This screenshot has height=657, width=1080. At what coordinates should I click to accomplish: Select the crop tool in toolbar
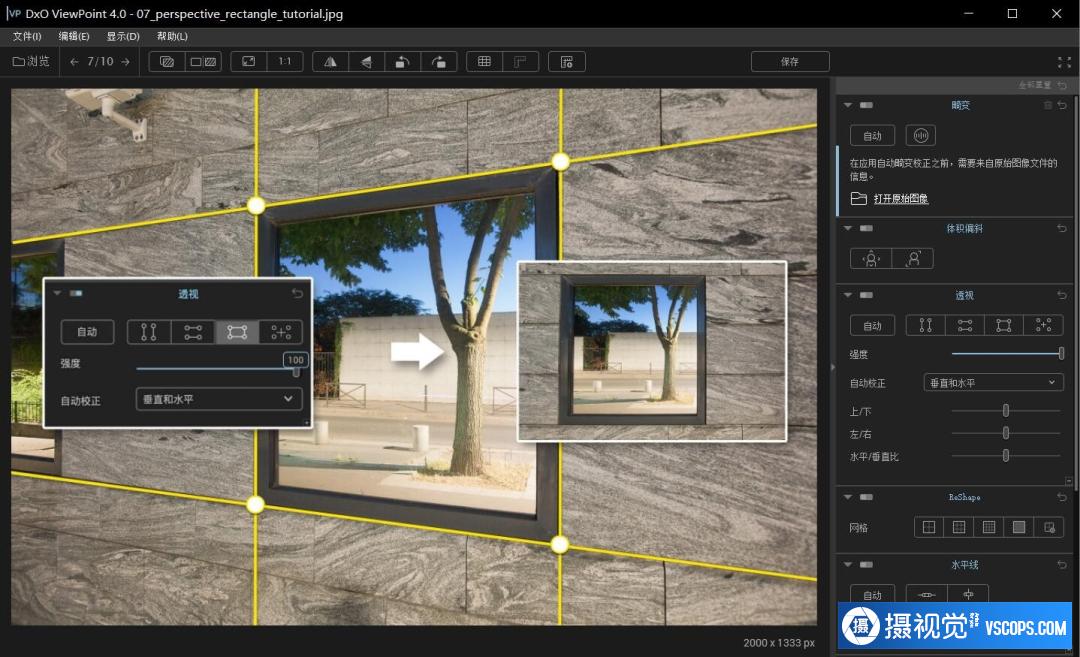(x=520, y=62)
